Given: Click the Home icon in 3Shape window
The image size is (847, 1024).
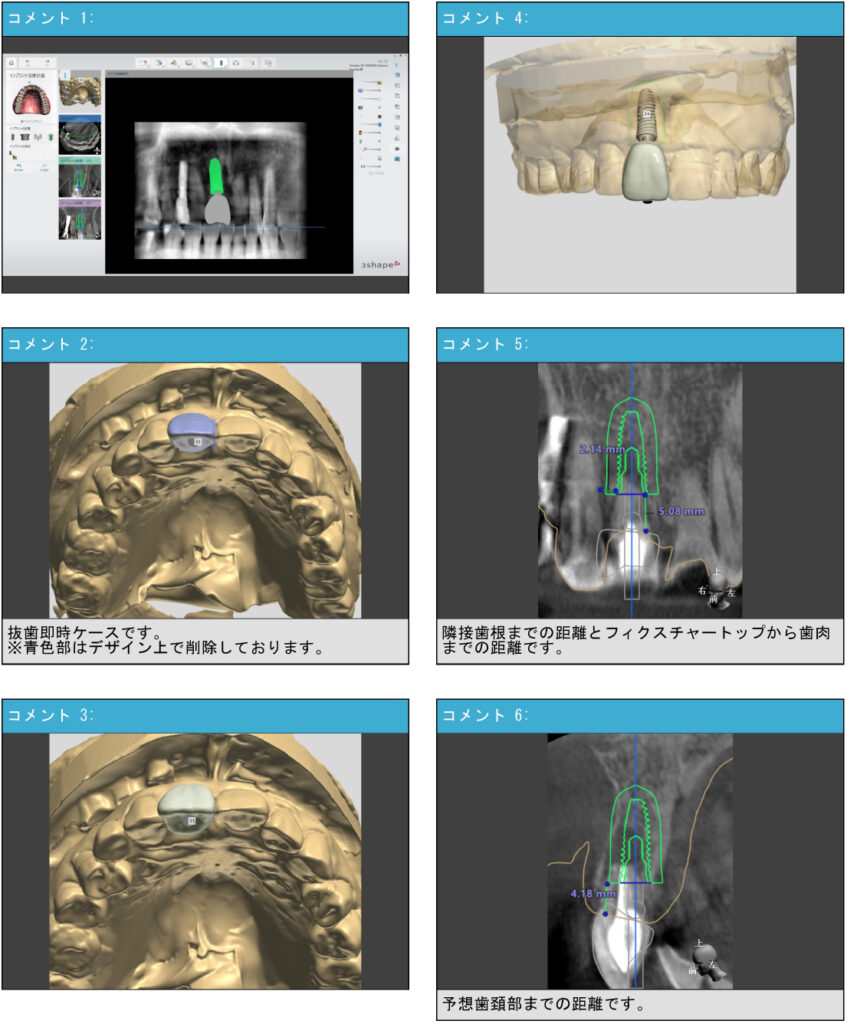Looking at the screenshot, I should click(x=12, y=61).
